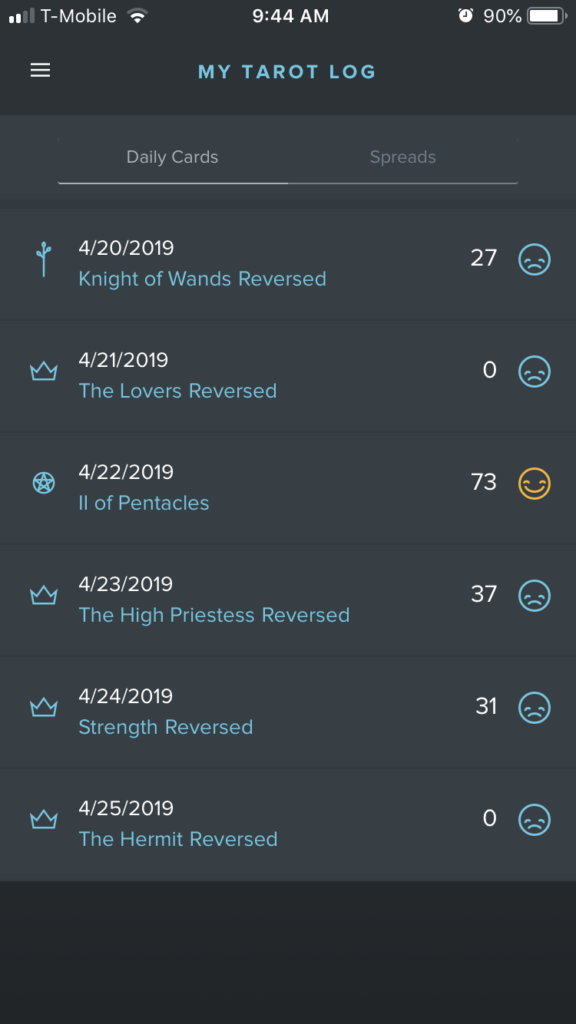Screen dimensions: 576x1024
Task: Tap the crown icon beside Strength Reversed
Action: 44,707
